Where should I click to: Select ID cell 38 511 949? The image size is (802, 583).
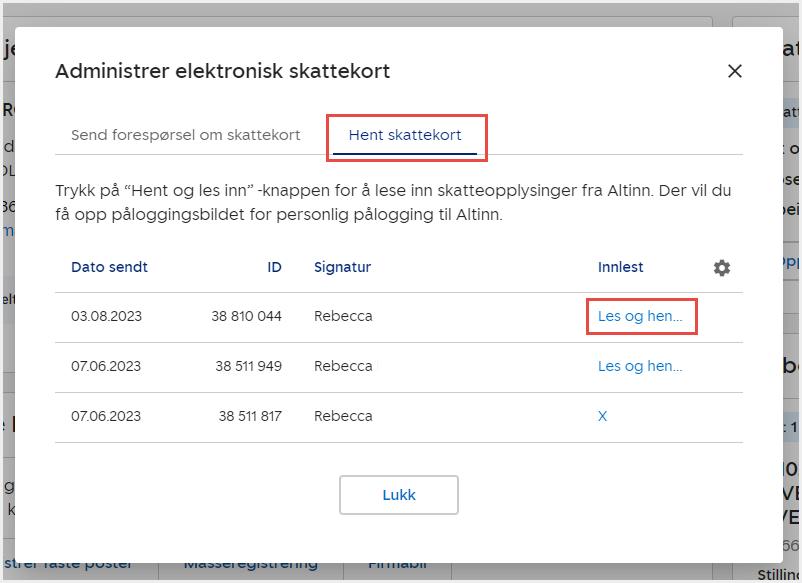point(248,366)
